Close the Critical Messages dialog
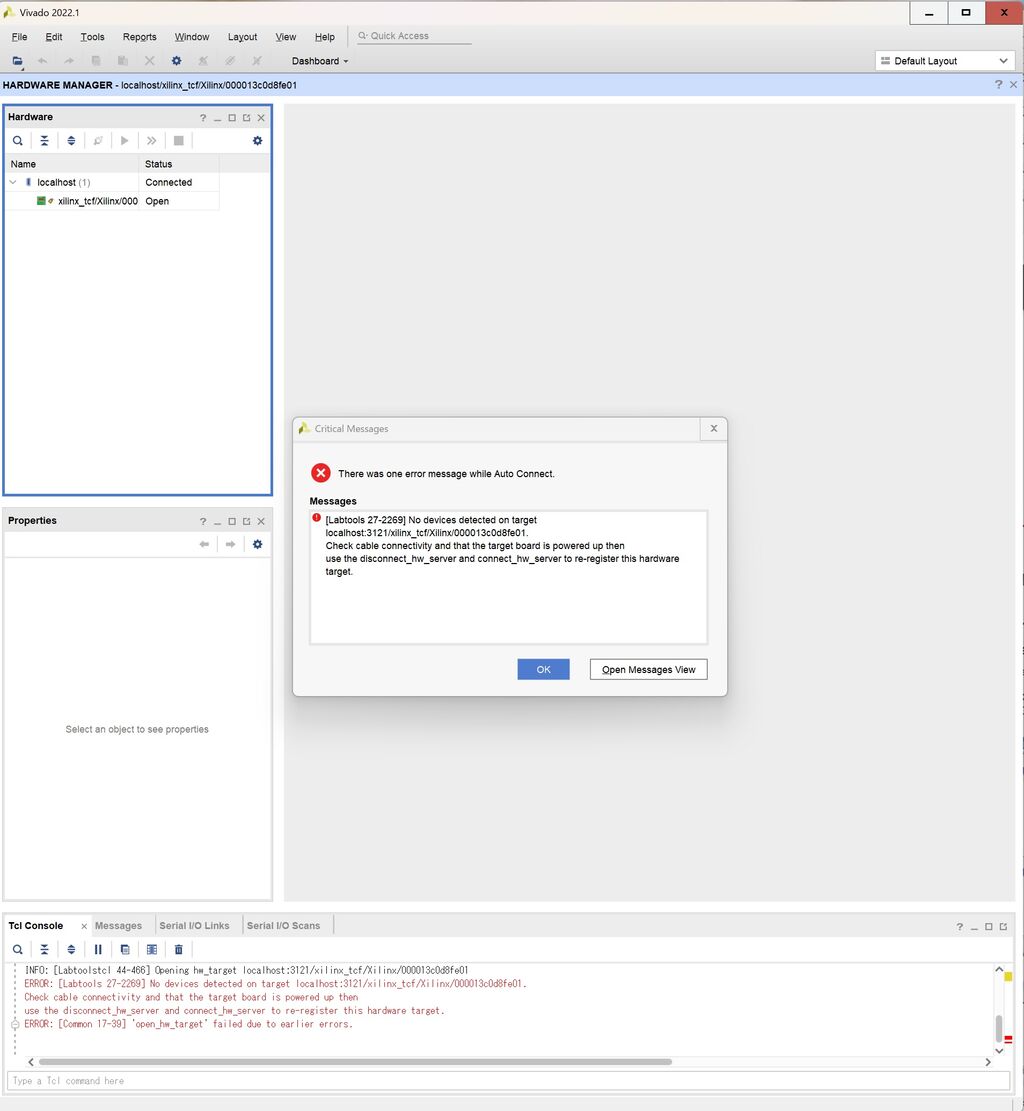Image resolution: width=1024 pixels, height=1111 pixels. point(714,429)
